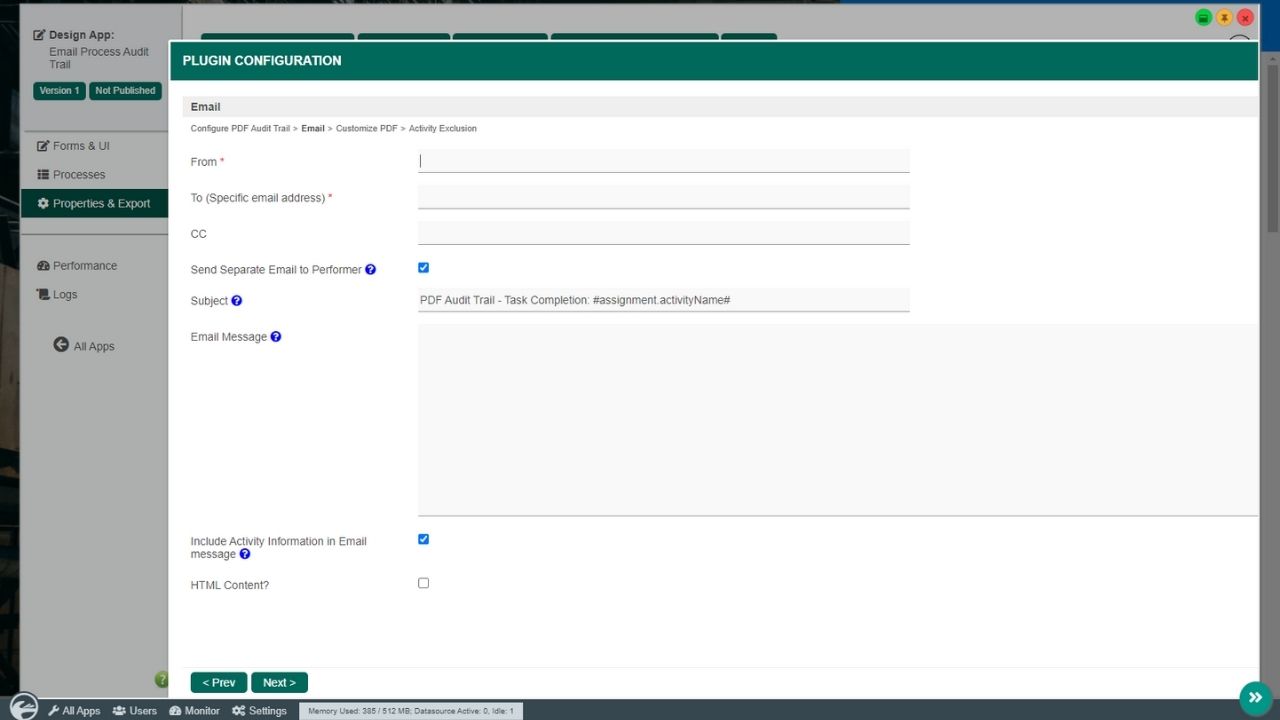This screenshot has width=1280, height=720.
Task: Enable the HTML Content checkbox
Action: coord(423,583)
